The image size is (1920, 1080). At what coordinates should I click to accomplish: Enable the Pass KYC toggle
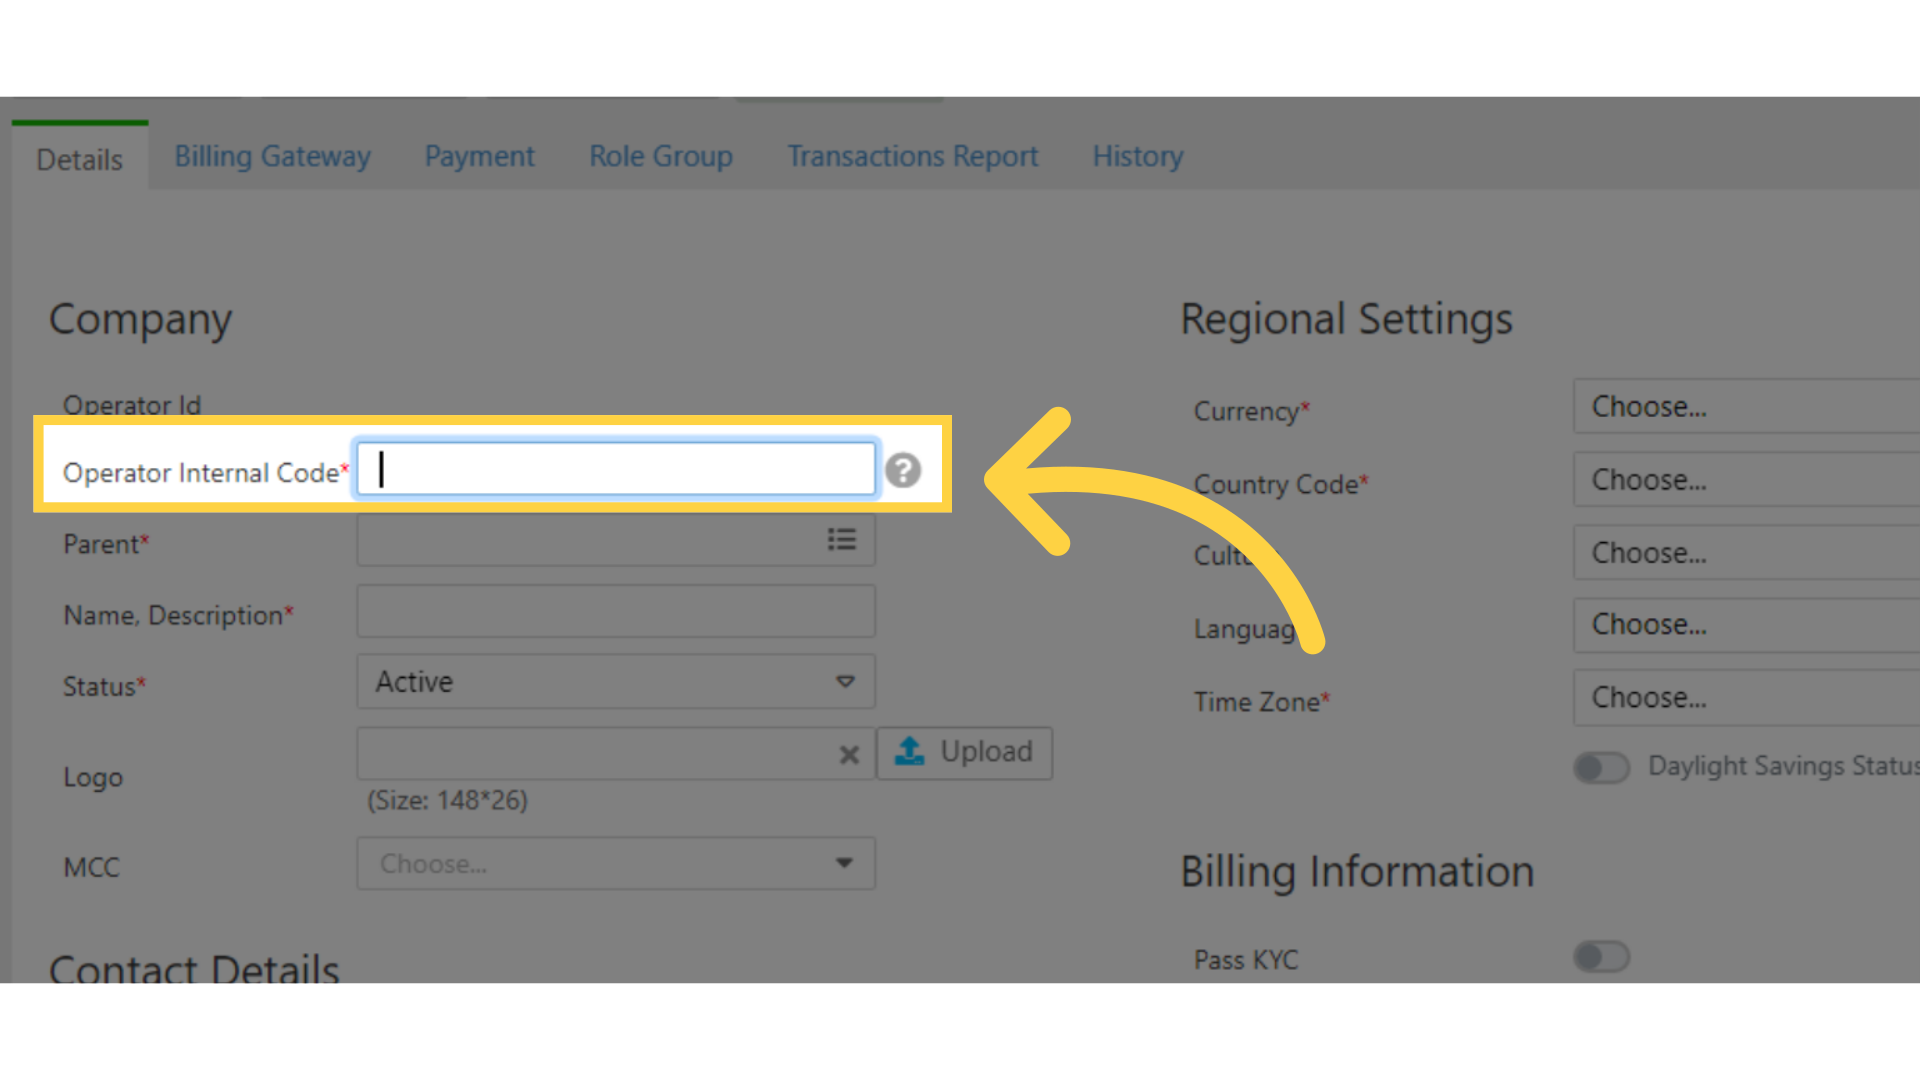pos(1601,957)
